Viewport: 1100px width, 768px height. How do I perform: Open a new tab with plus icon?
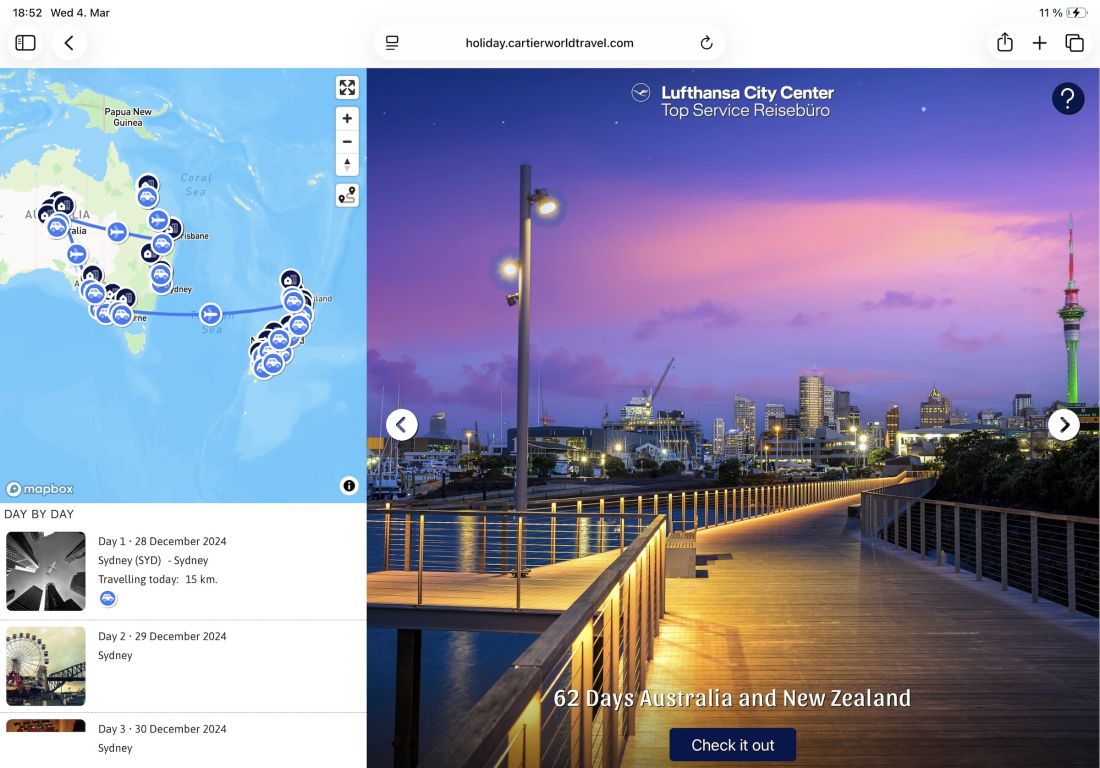coord(1040,43)
